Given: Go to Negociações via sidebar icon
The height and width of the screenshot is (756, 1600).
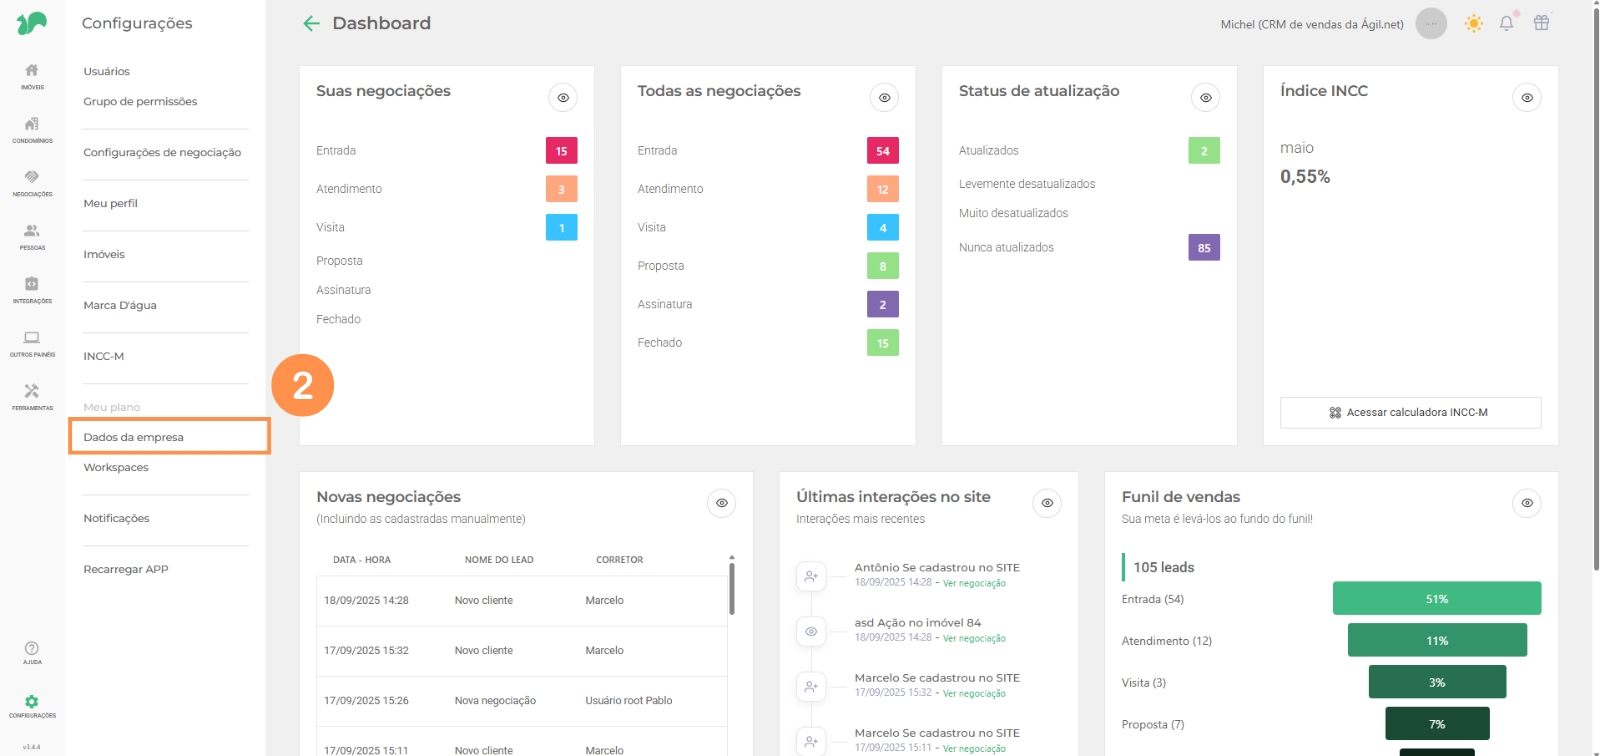Looking at the screenshot, I should [32, 182].
